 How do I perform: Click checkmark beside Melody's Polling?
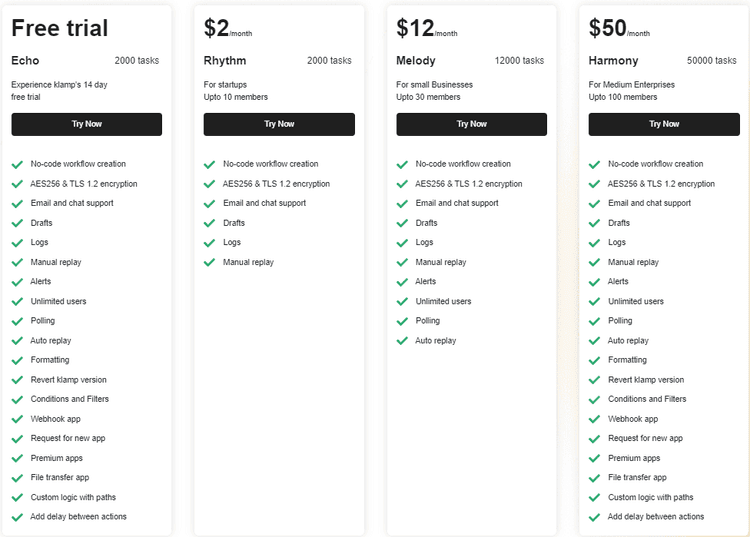pyautogui.click(x=402, y=321)
